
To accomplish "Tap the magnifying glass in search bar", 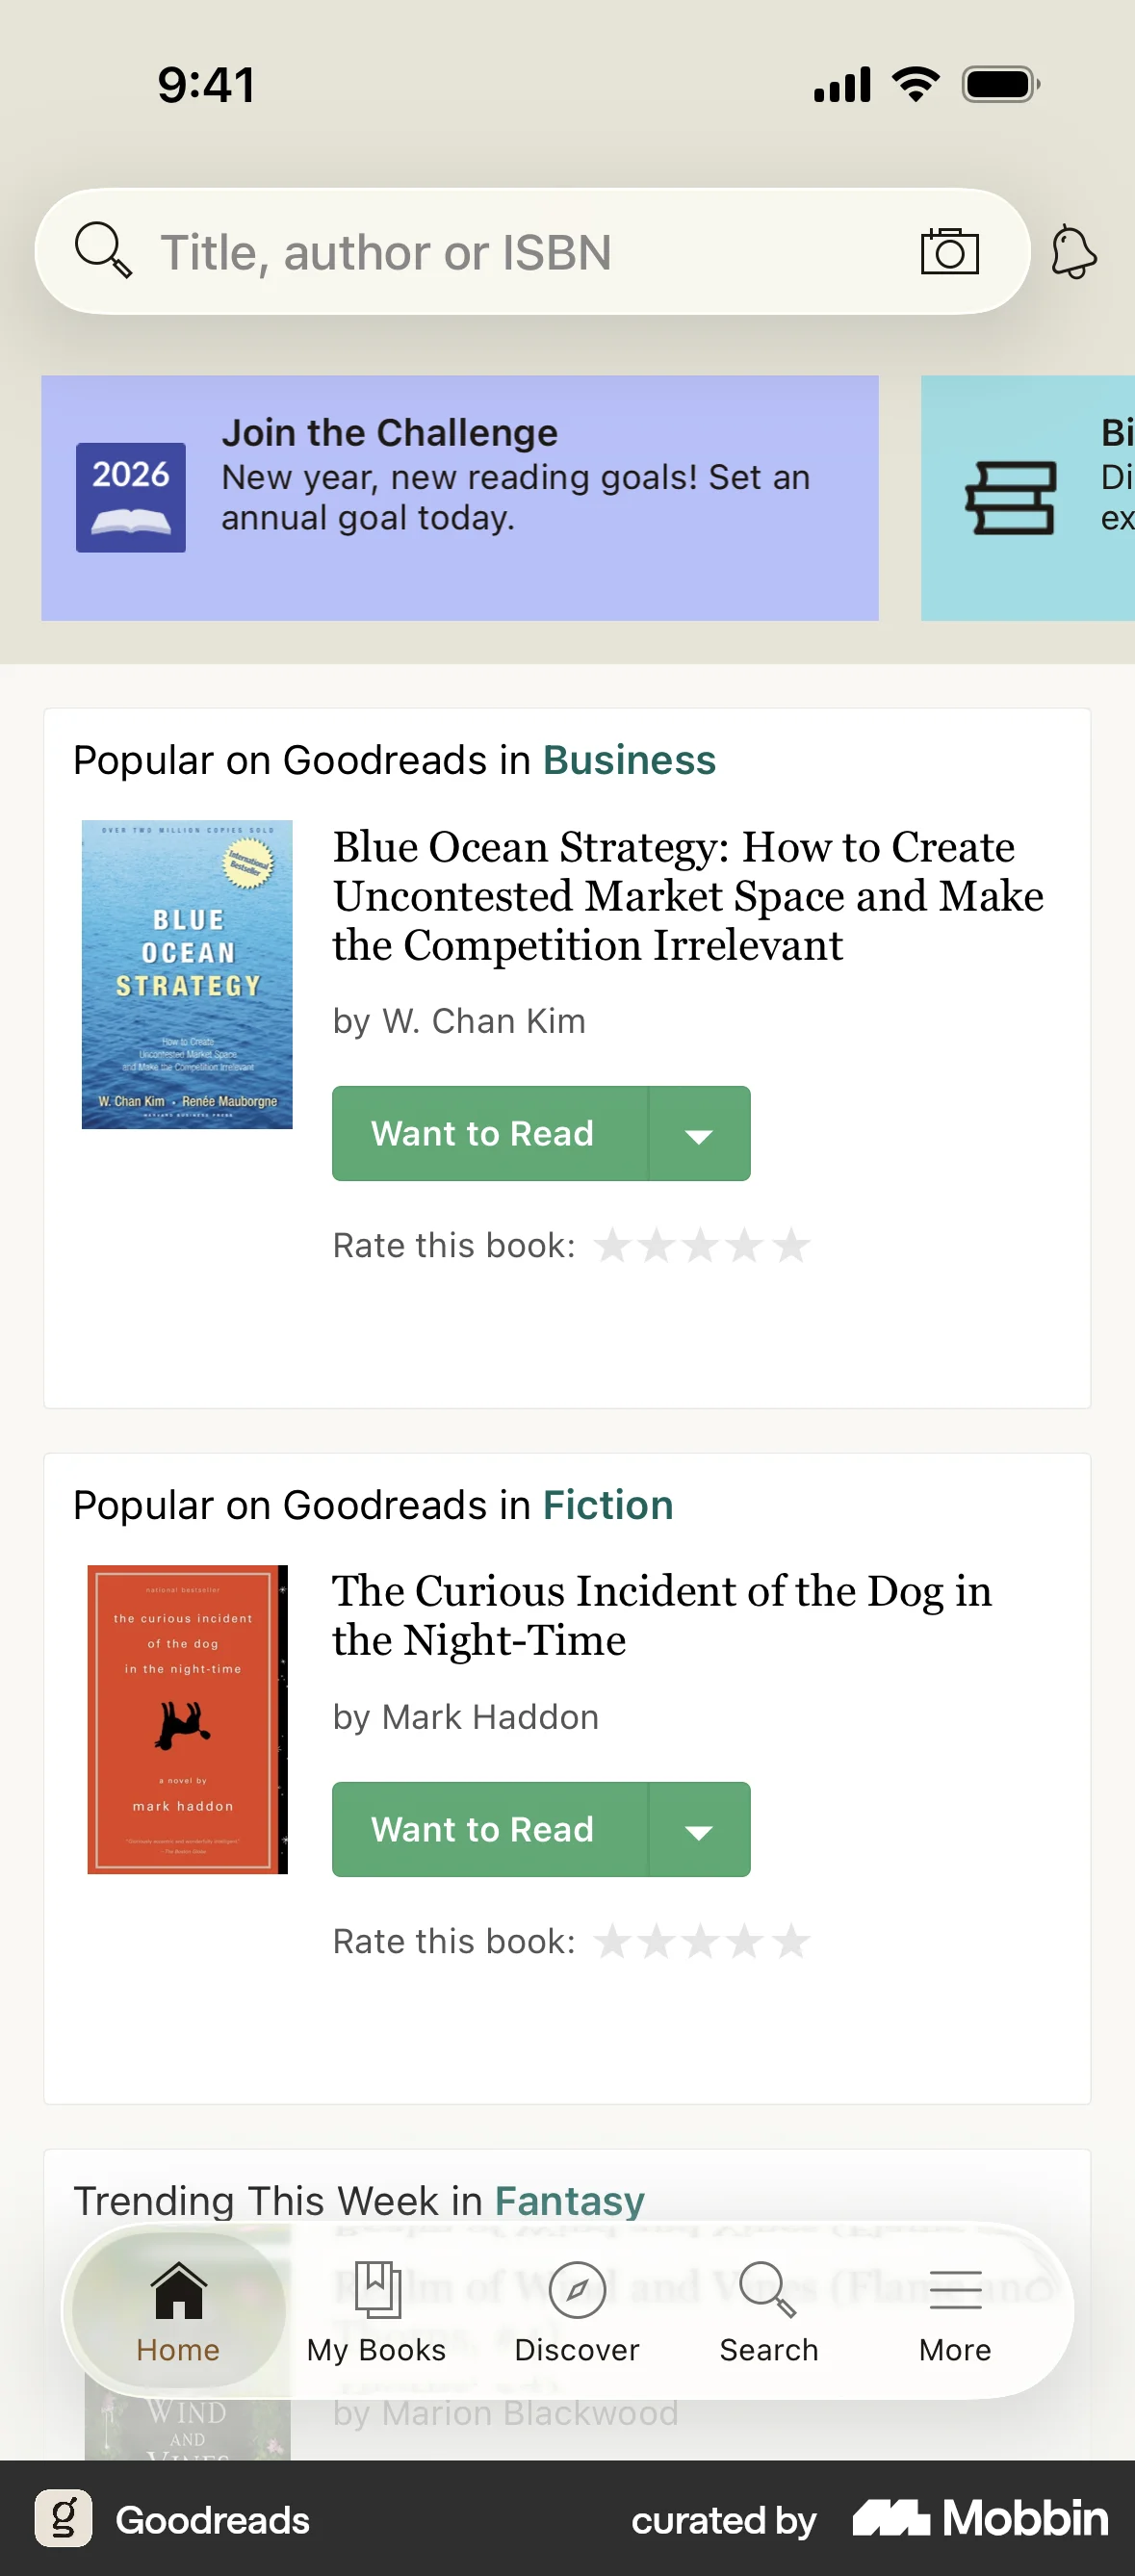I will (101, 249).
